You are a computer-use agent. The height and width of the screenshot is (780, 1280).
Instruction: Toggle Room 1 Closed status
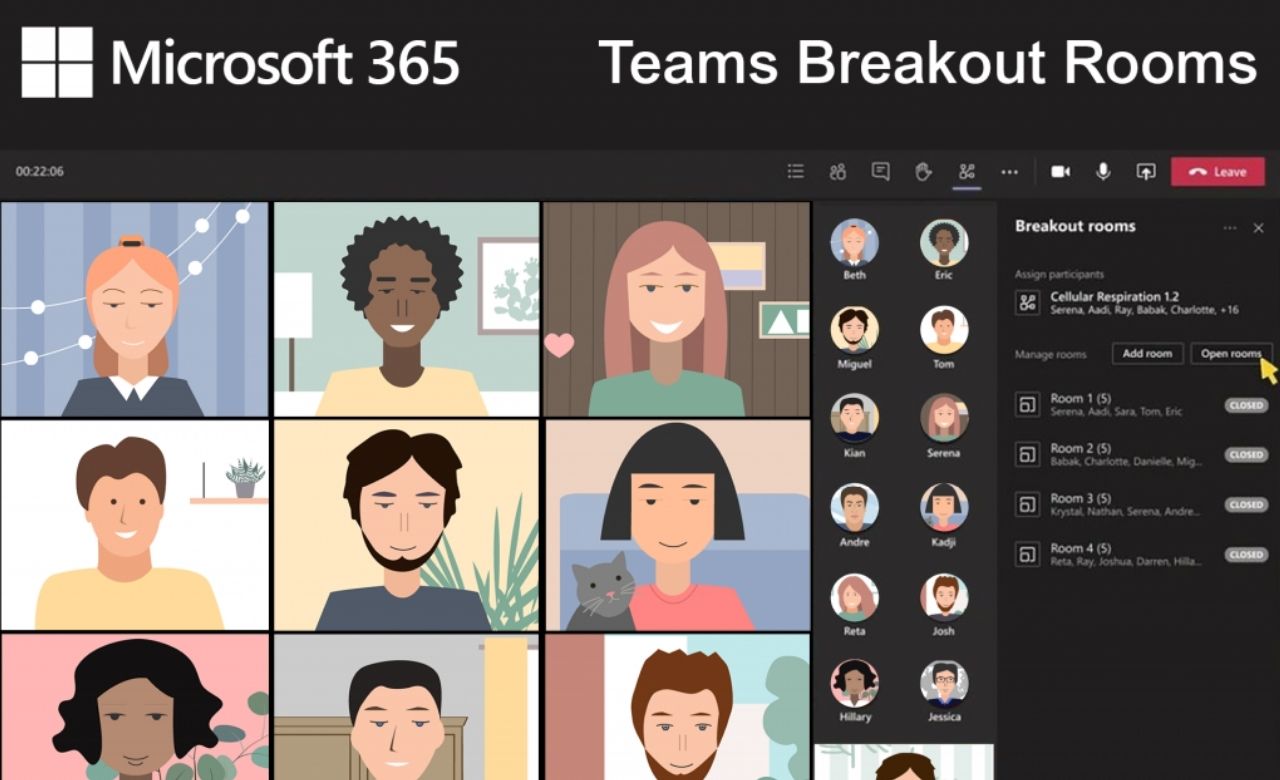1245,405
